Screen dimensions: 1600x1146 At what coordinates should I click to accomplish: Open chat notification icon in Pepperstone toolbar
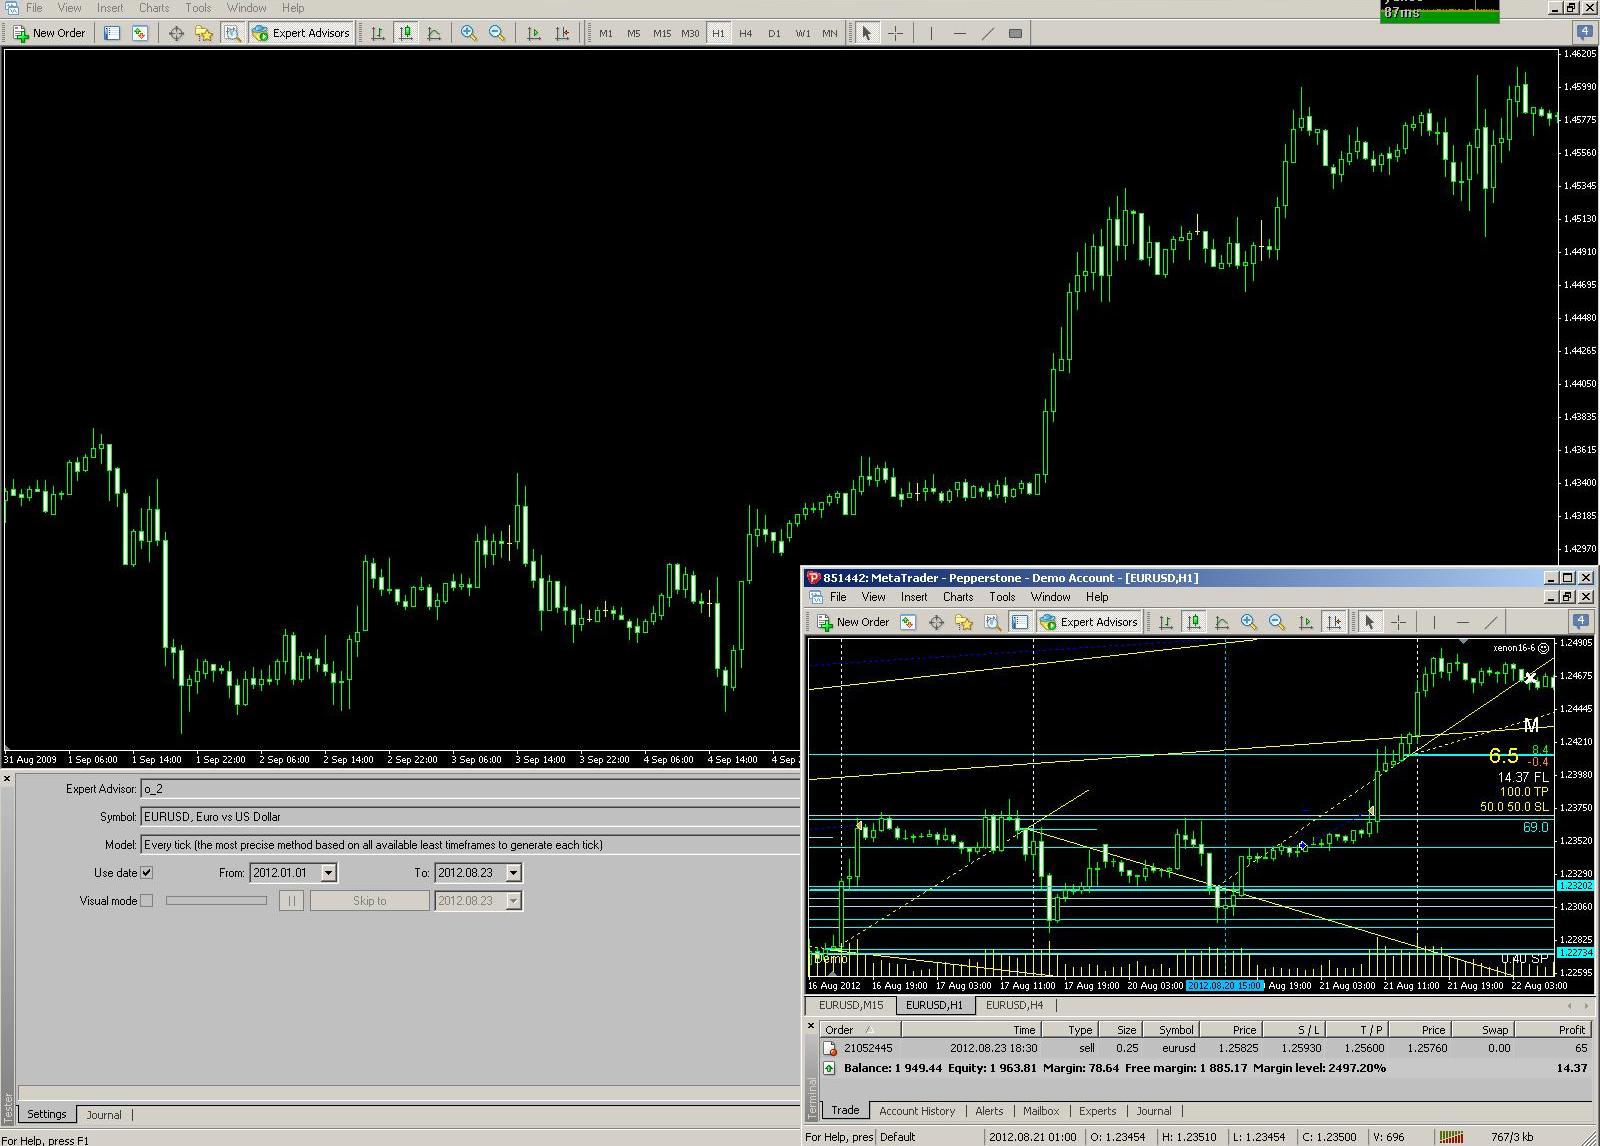tap(1581, 621)
